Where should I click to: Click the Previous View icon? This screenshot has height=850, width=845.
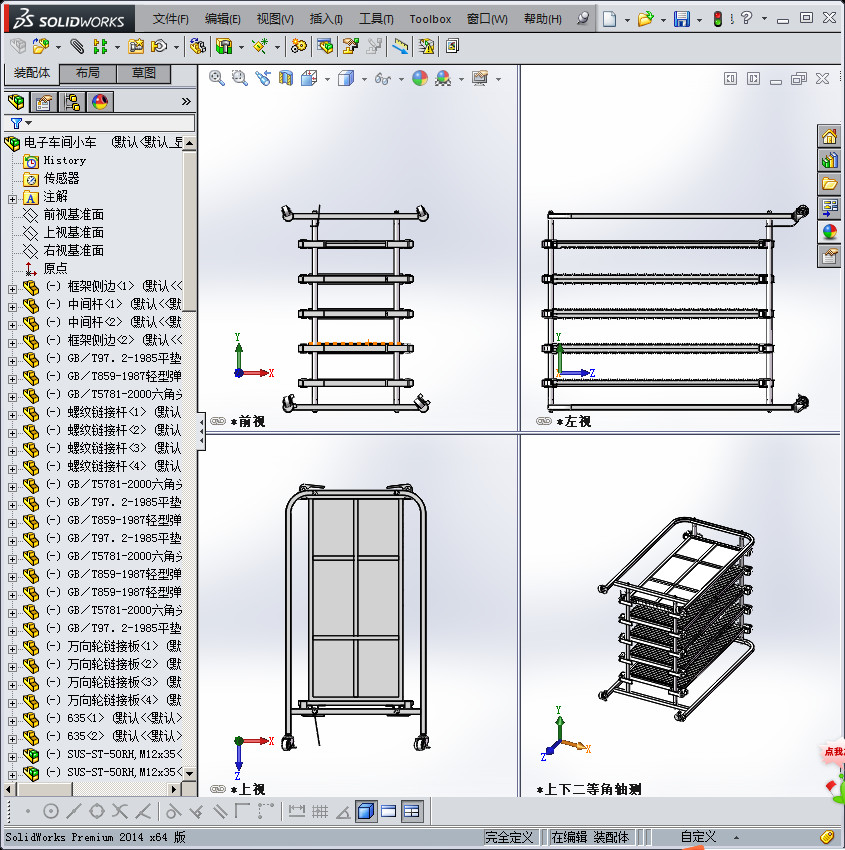coord(263,78)
